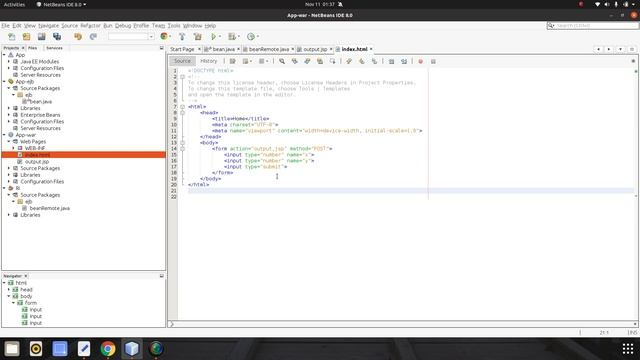Toggle Highlight Search in editor toolbar
Viewport: 640px width, 360px height.
320,61
